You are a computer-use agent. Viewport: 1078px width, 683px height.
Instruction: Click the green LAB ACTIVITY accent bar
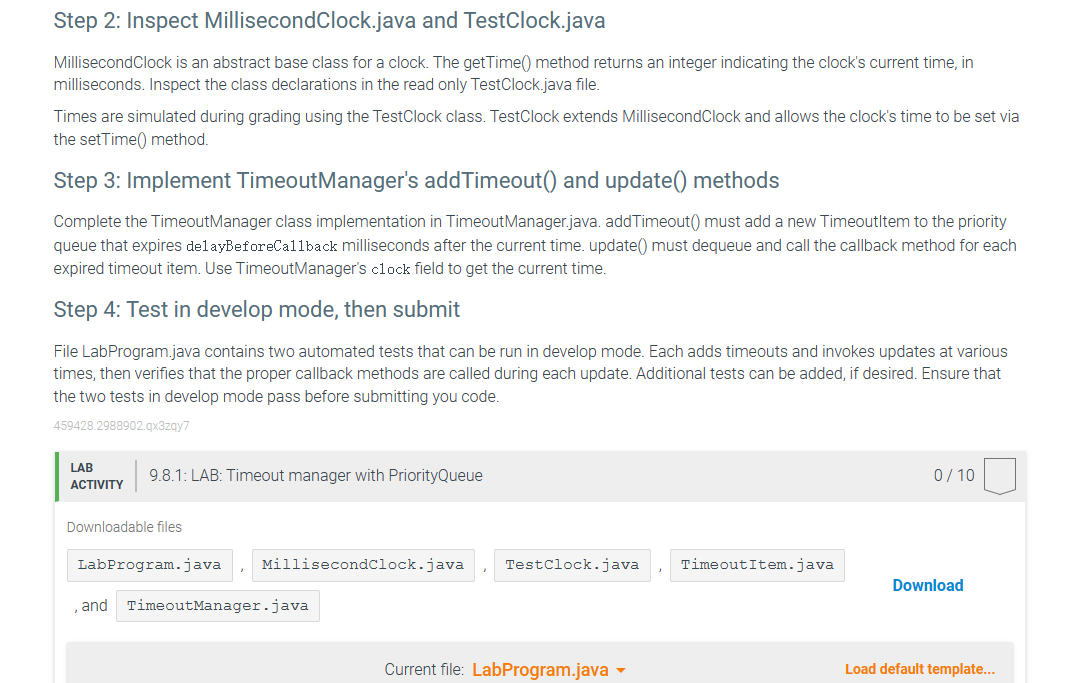[x=57, y=476]
